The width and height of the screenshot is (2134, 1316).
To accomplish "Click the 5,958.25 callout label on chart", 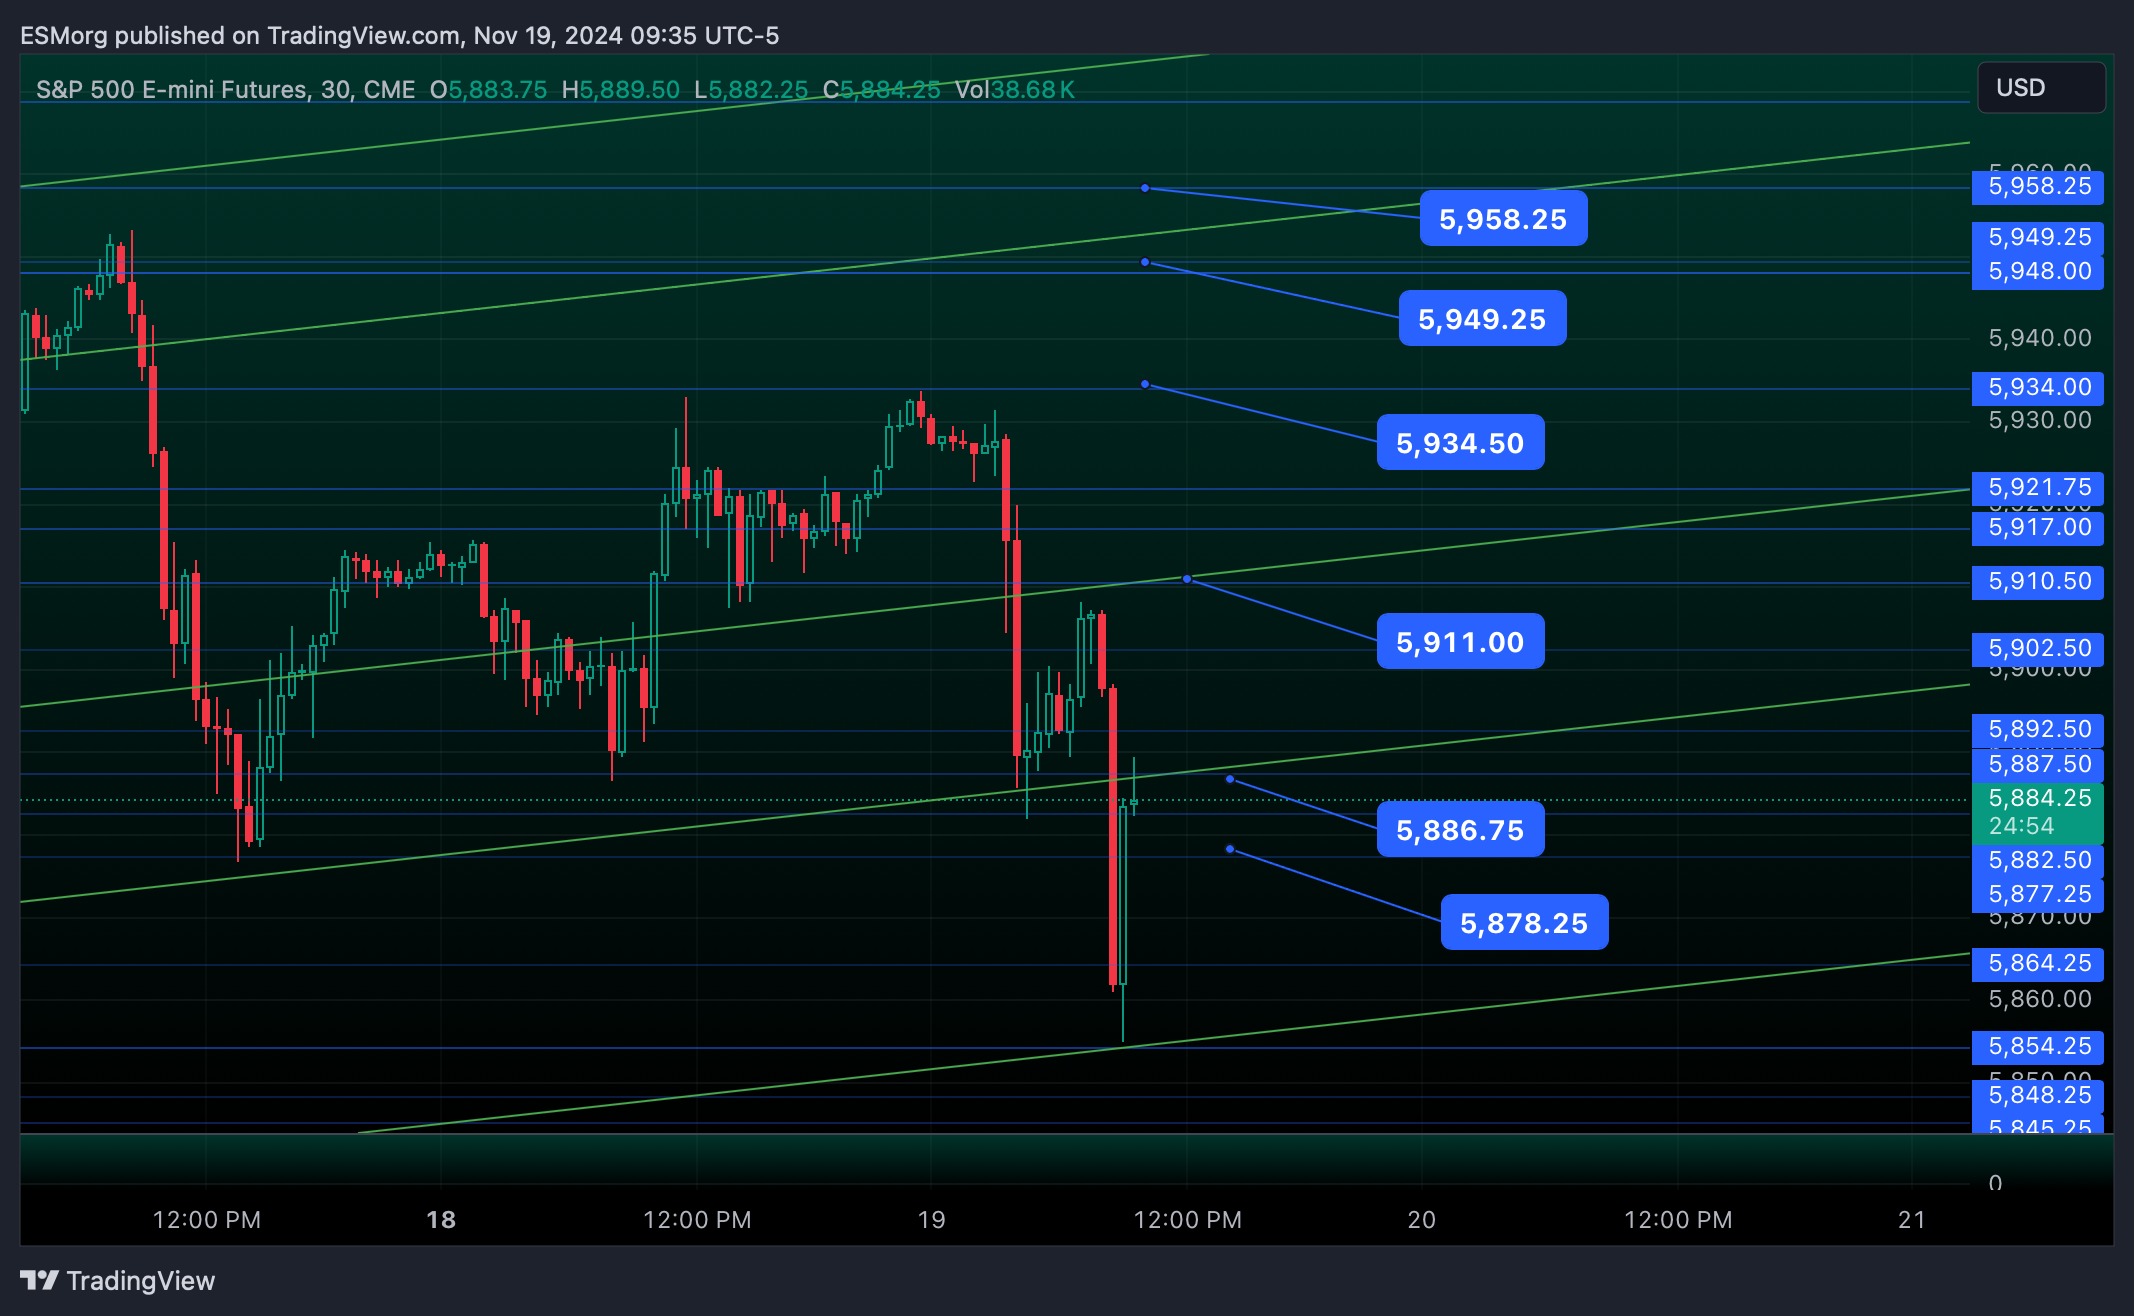I will 1503,219.
